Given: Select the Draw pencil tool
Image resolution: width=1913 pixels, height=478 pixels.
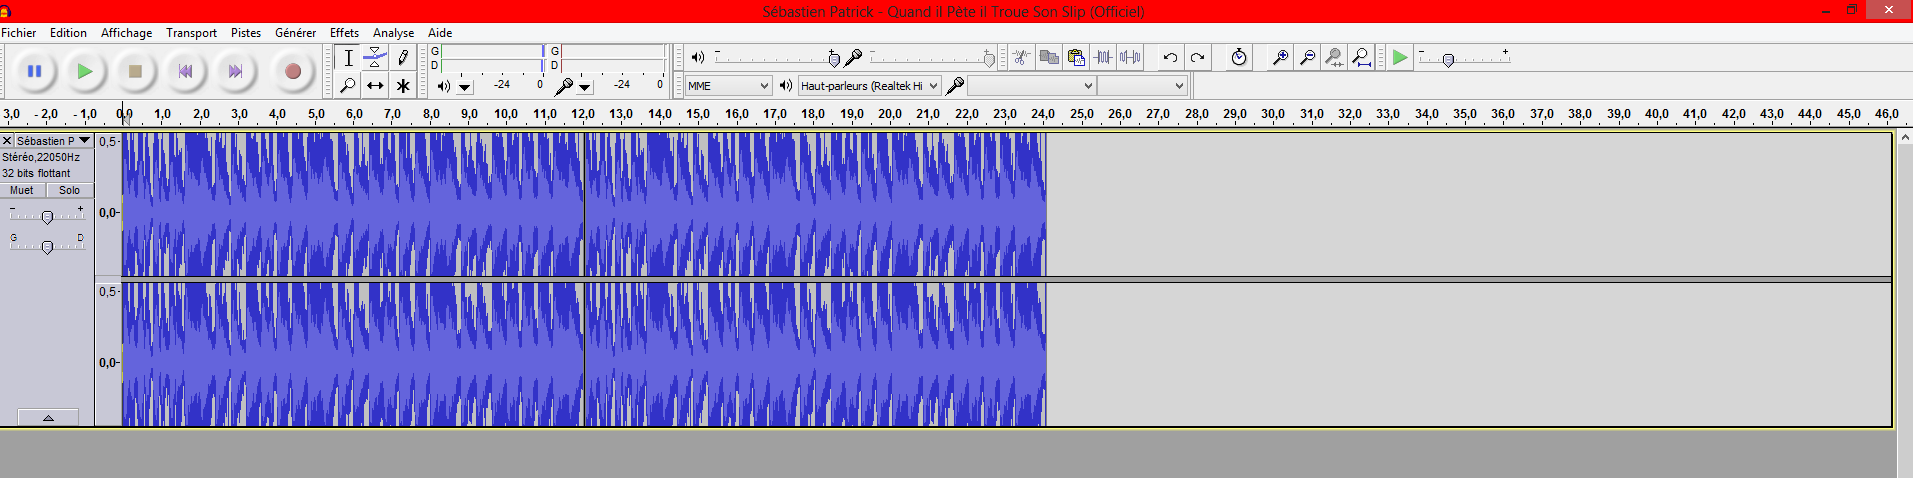Looking at the screenshot, I should point(403,57).
